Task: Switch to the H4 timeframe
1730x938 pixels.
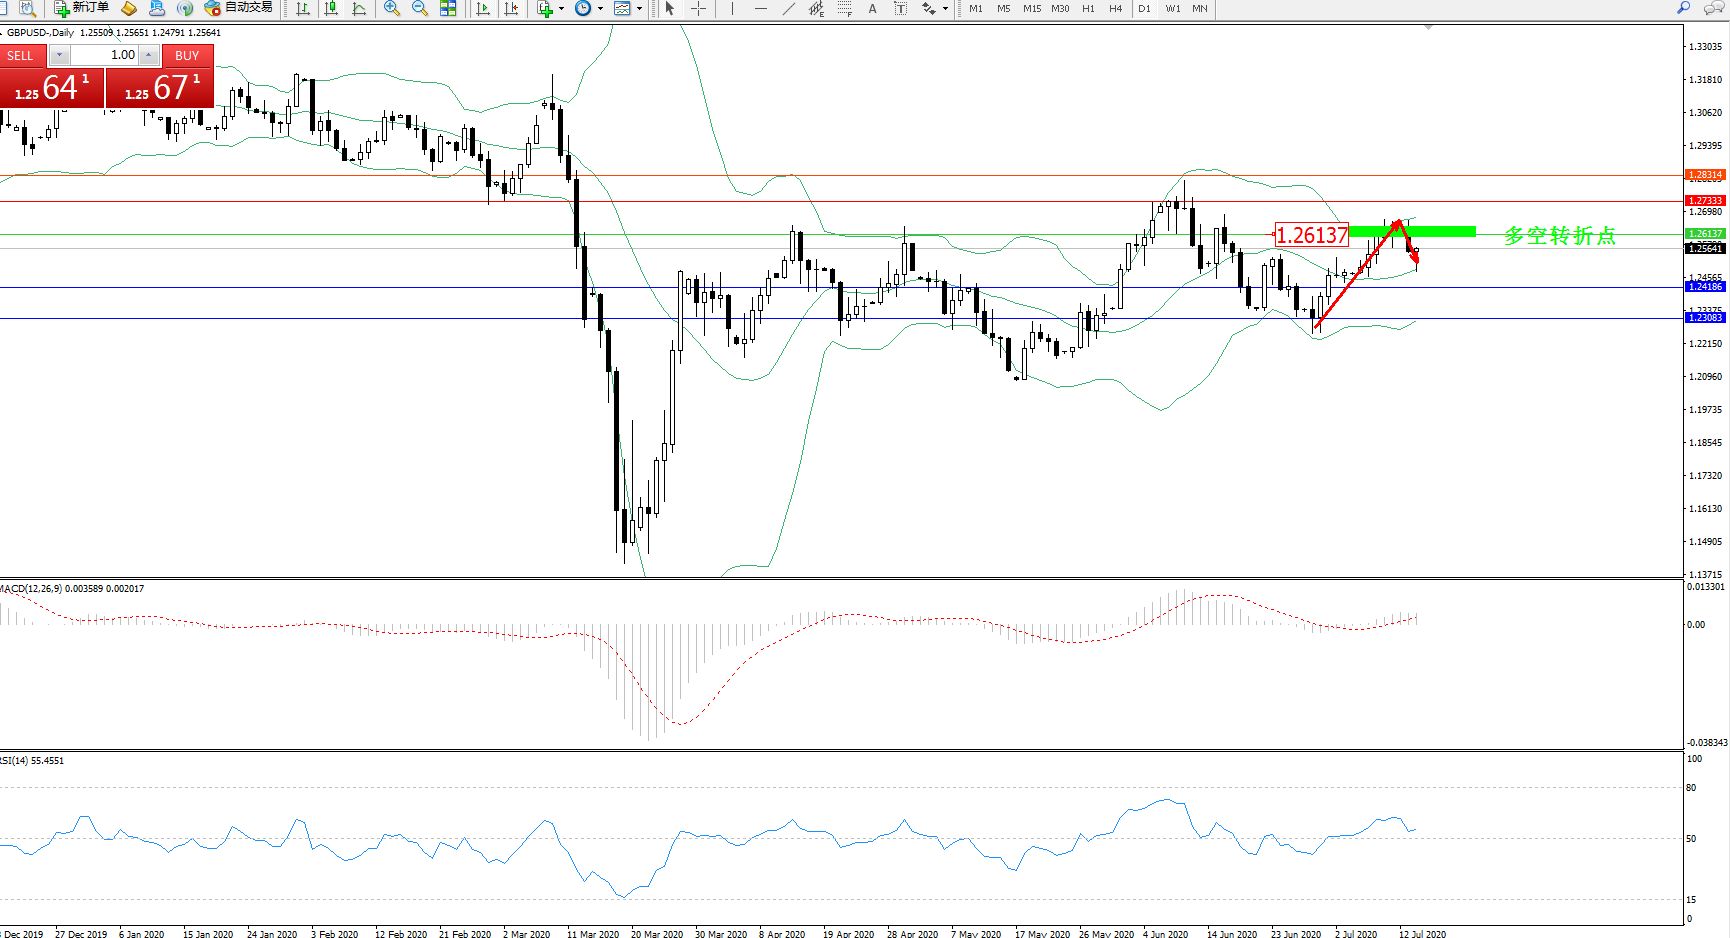Action: [x=1115, y=8]
